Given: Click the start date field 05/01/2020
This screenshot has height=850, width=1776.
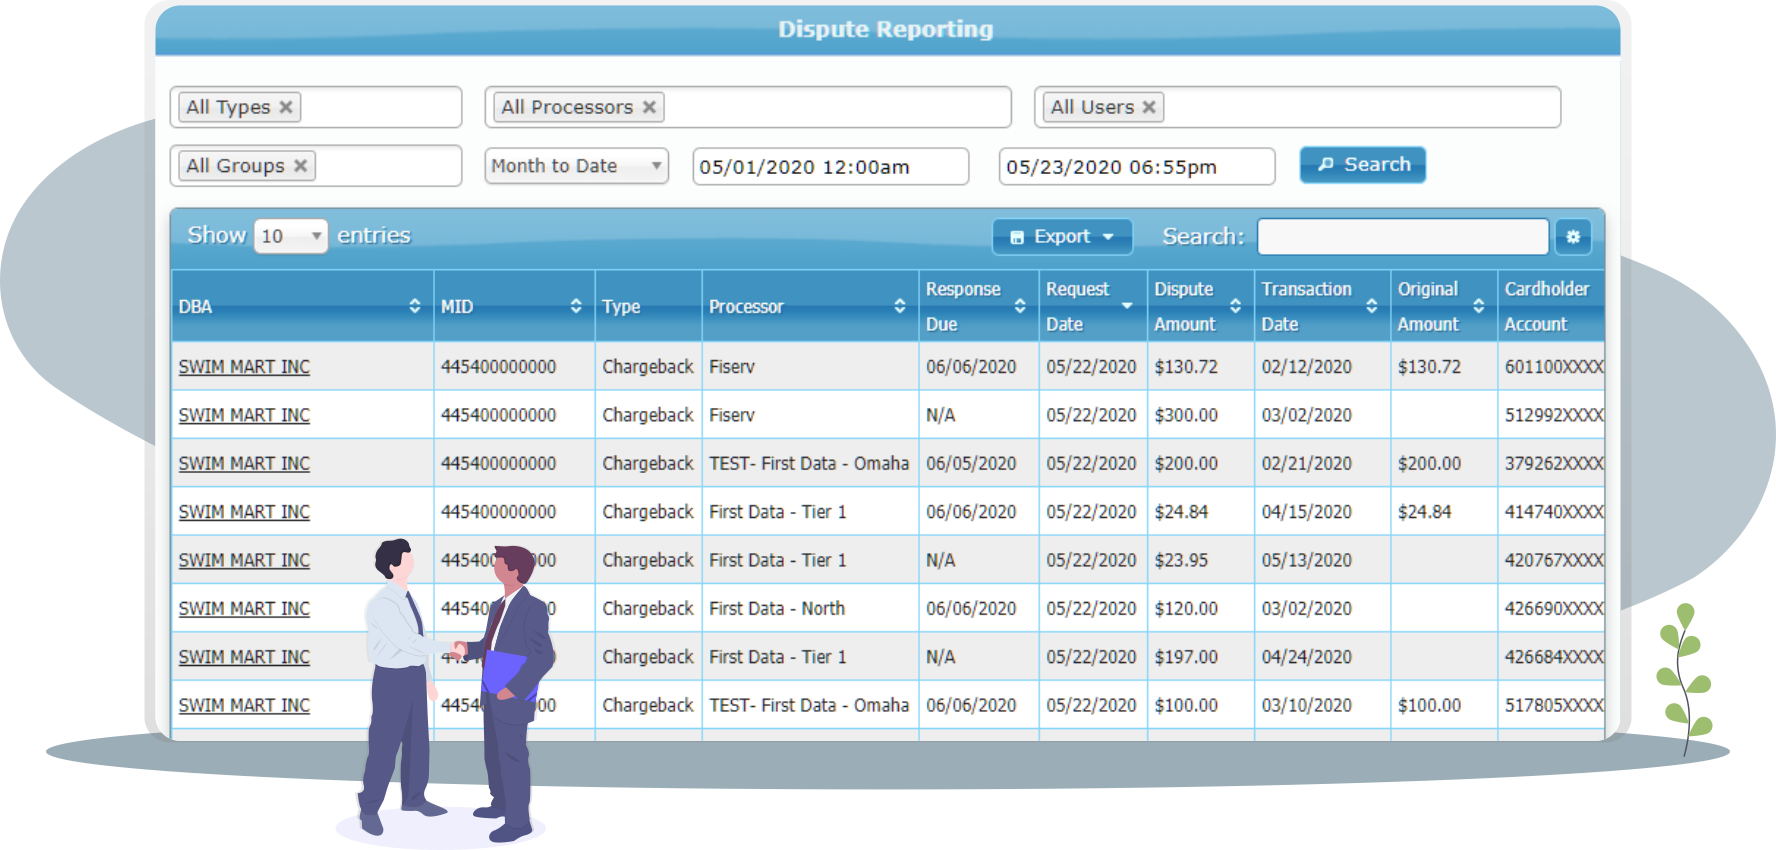Looking at the screenshot, I should point(830,167).
